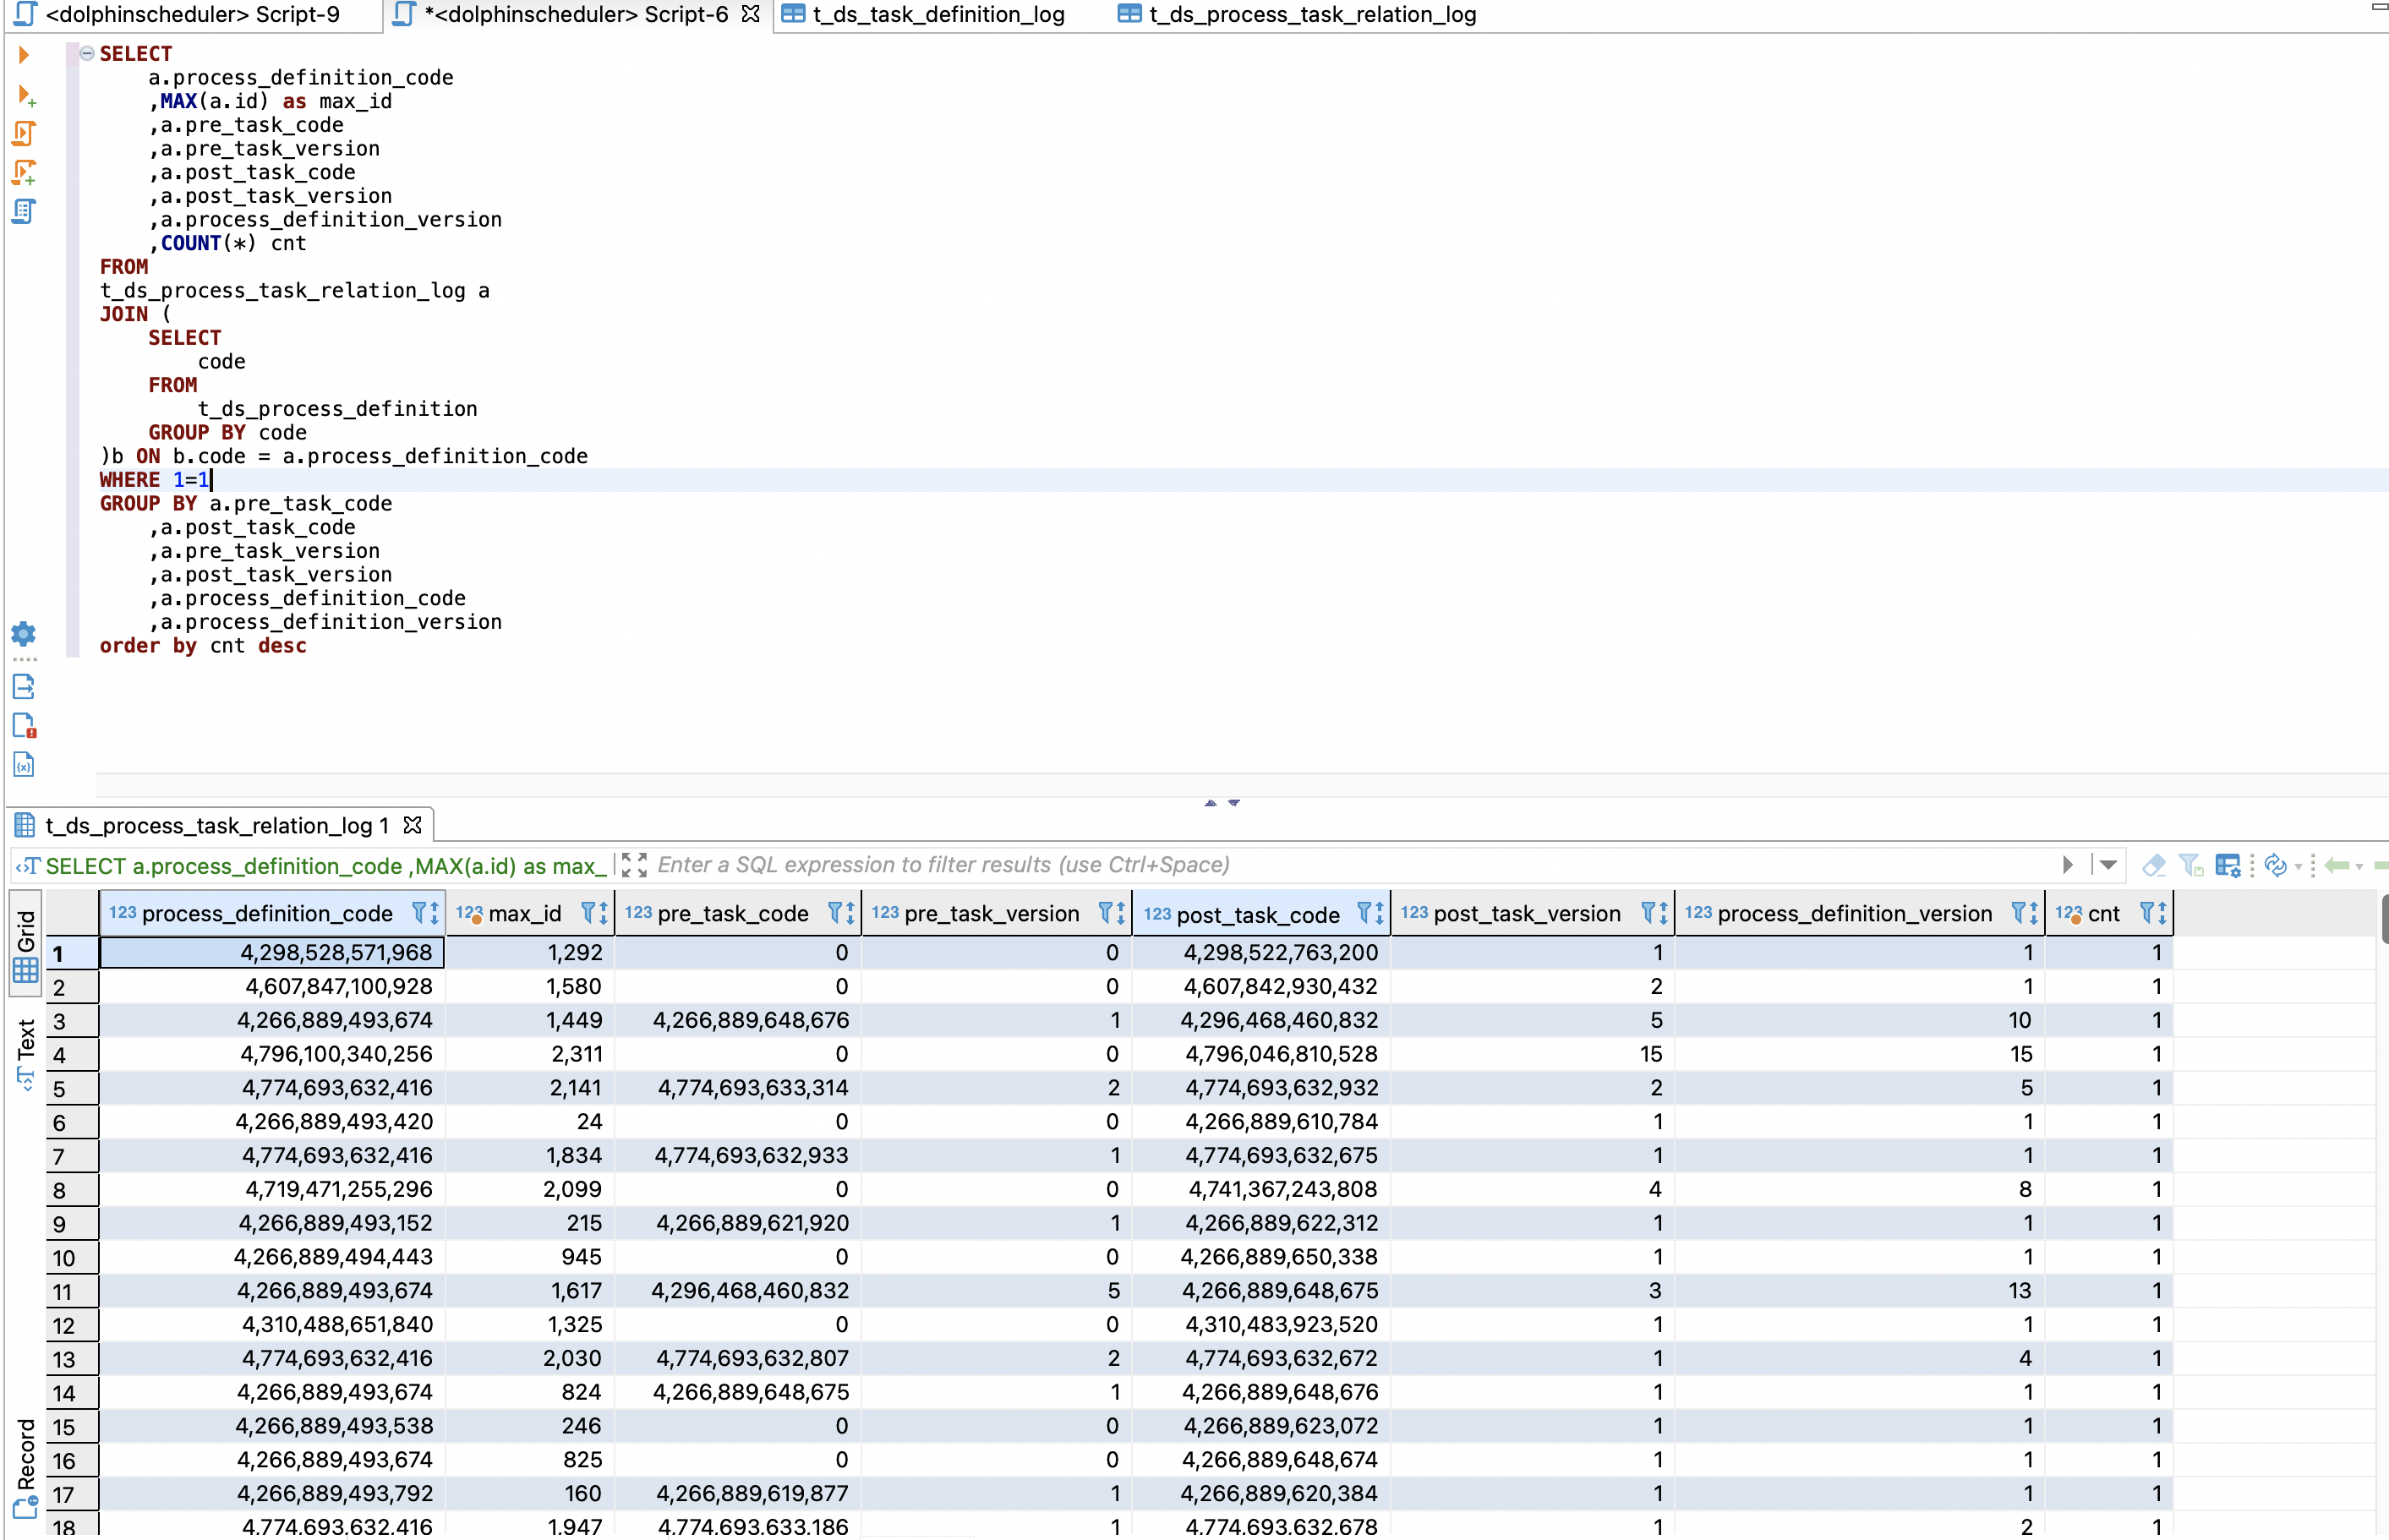Execute SQL in new tab using play-plus icon
This screenshot has height=1540, width=2389.
[25, 97]
